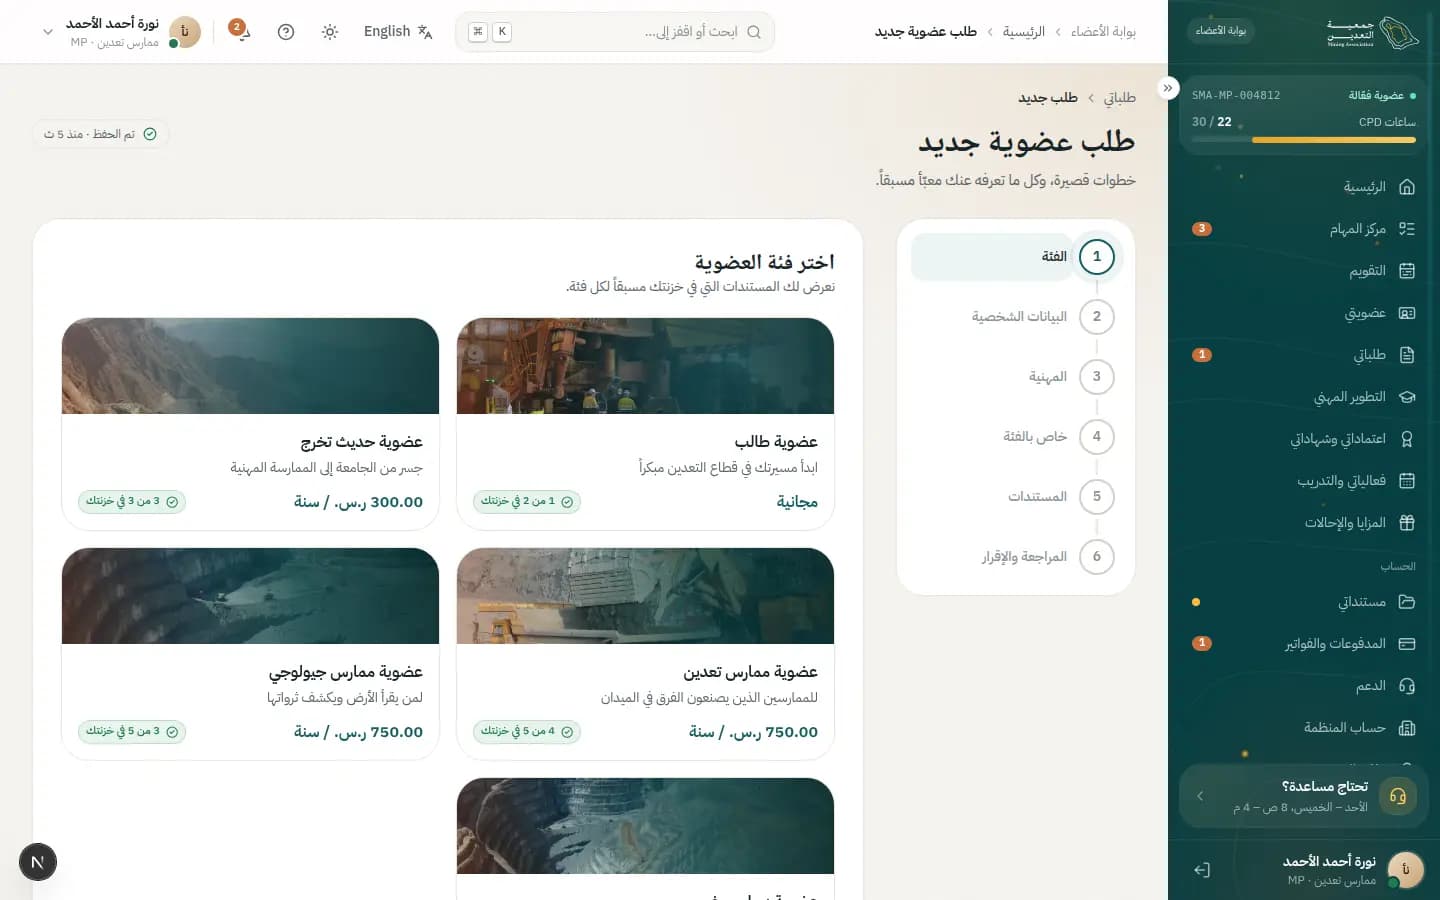Click the help question mark icon

pyautogui.click(x=286, y=32)
